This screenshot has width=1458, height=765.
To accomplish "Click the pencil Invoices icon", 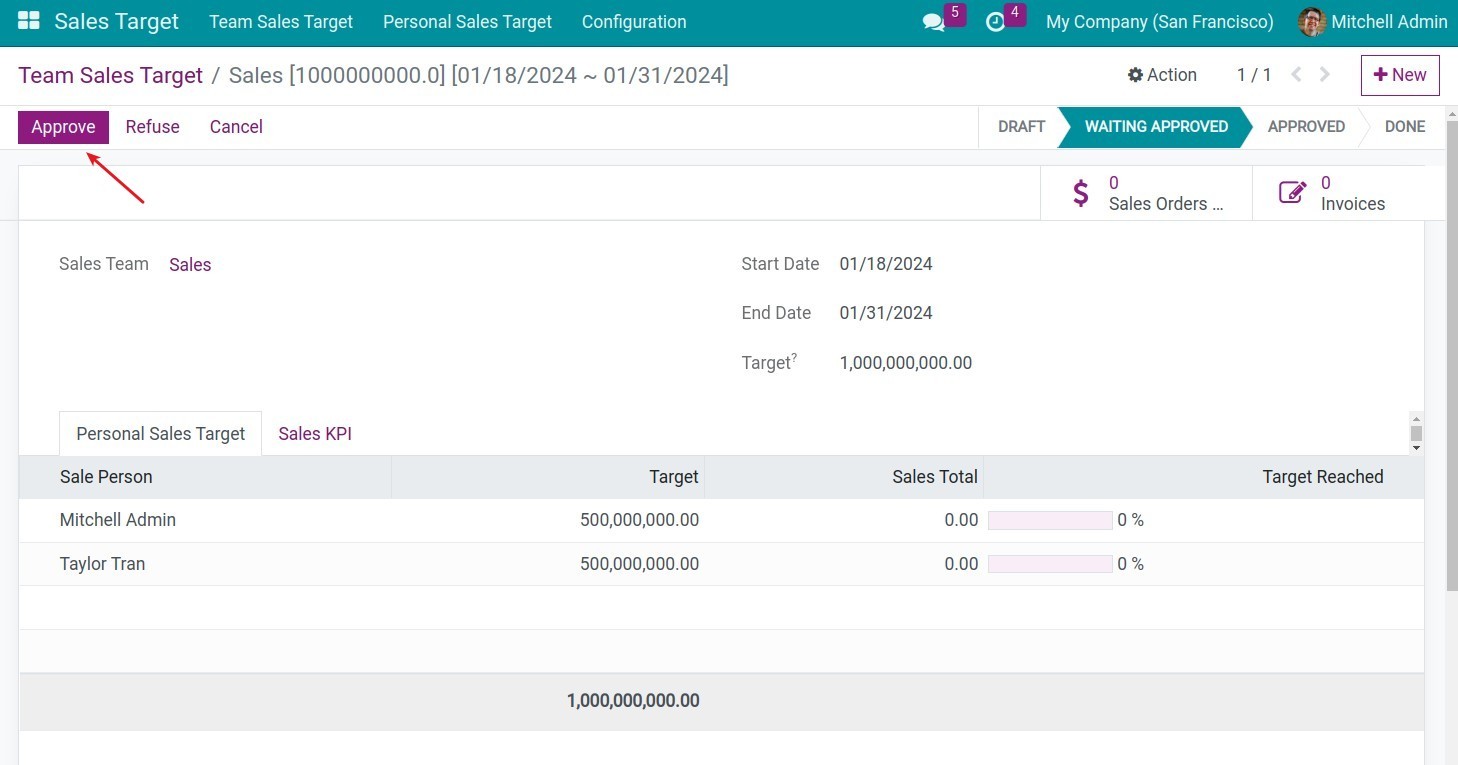I will (x=1293, y=193).
